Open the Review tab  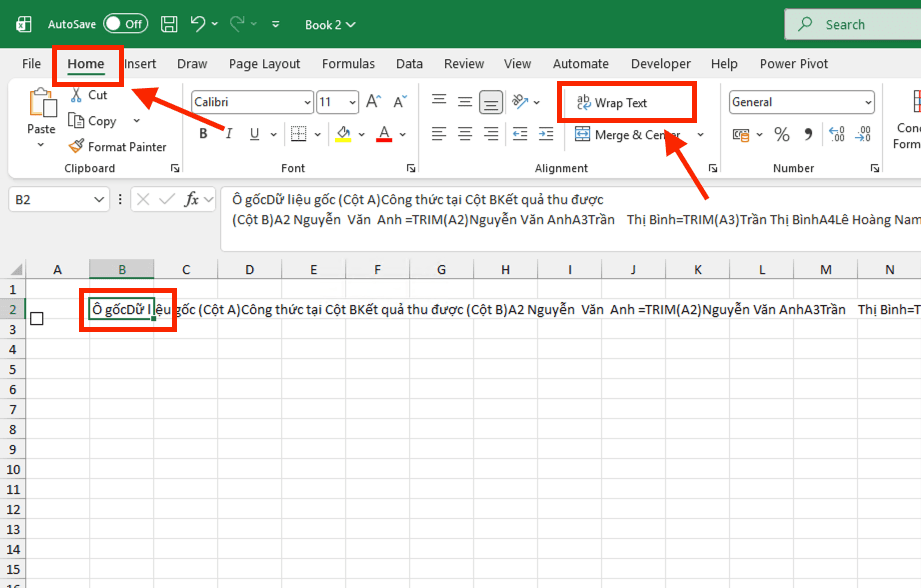point(464,63)
